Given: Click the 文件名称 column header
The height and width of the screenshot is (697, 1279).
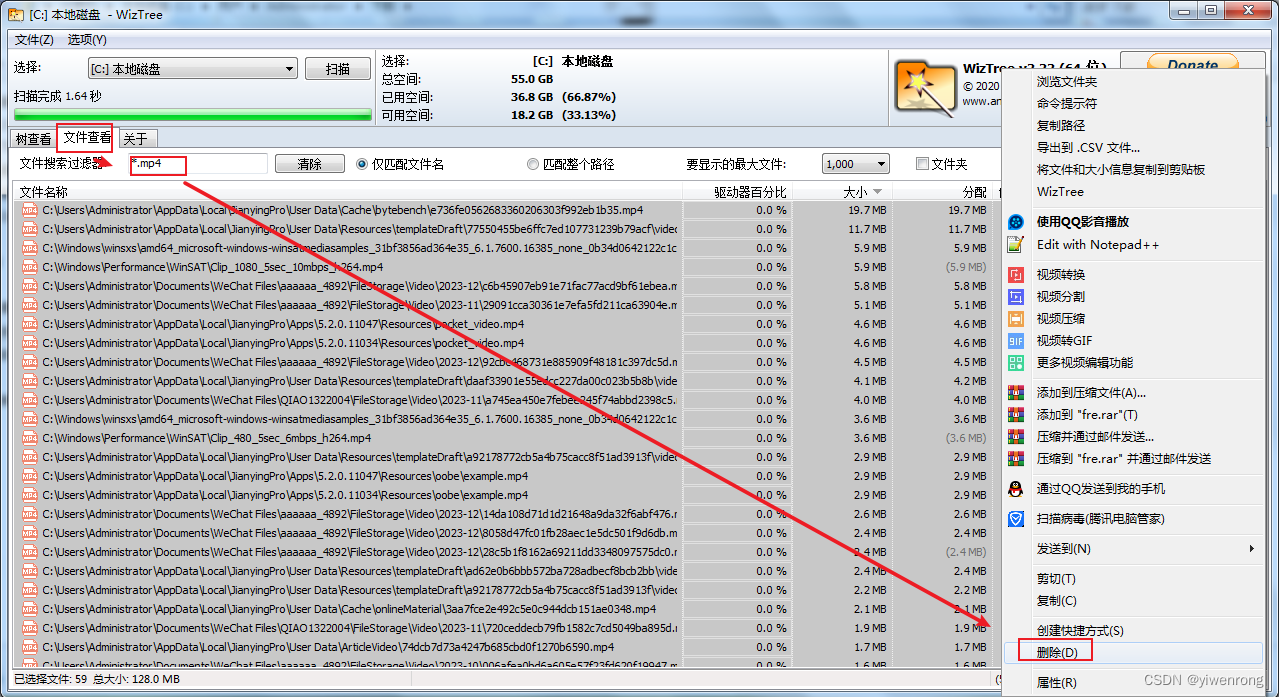Looking at the screenshot, I should 349,192.
